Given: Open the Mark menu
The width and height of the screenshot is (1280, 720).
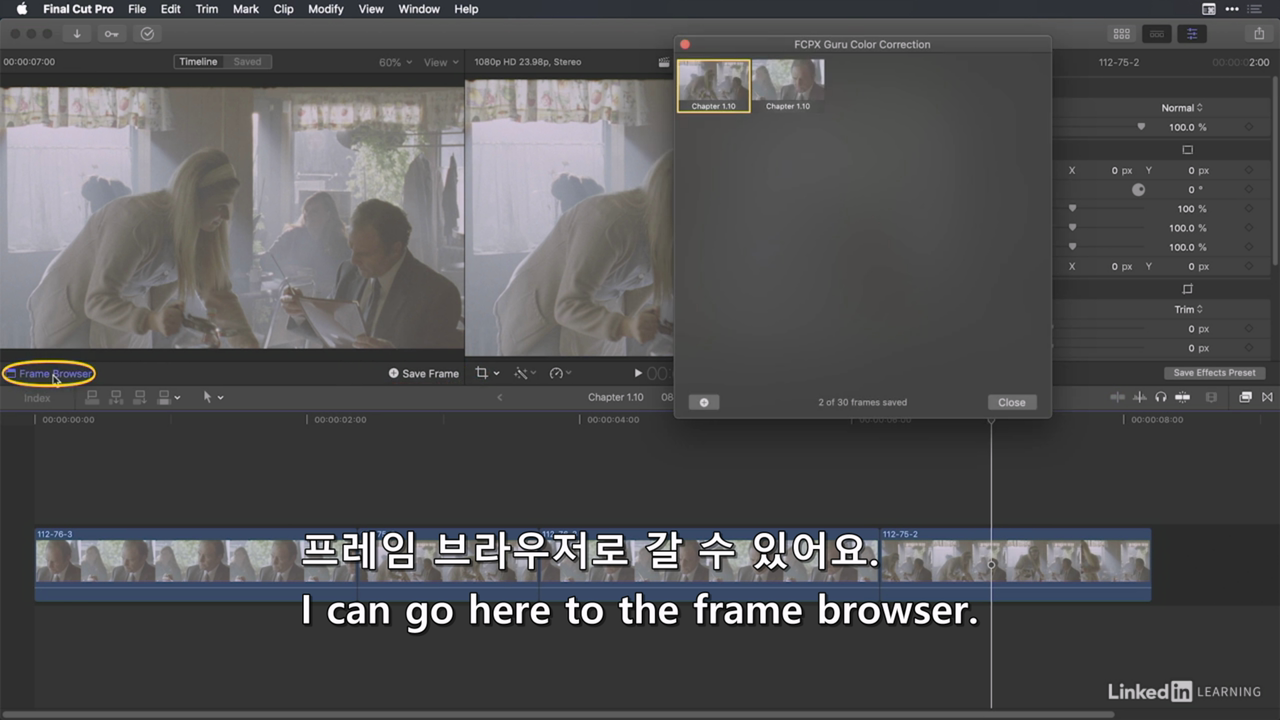Looking at the screenshot, I should coord(246,9).
